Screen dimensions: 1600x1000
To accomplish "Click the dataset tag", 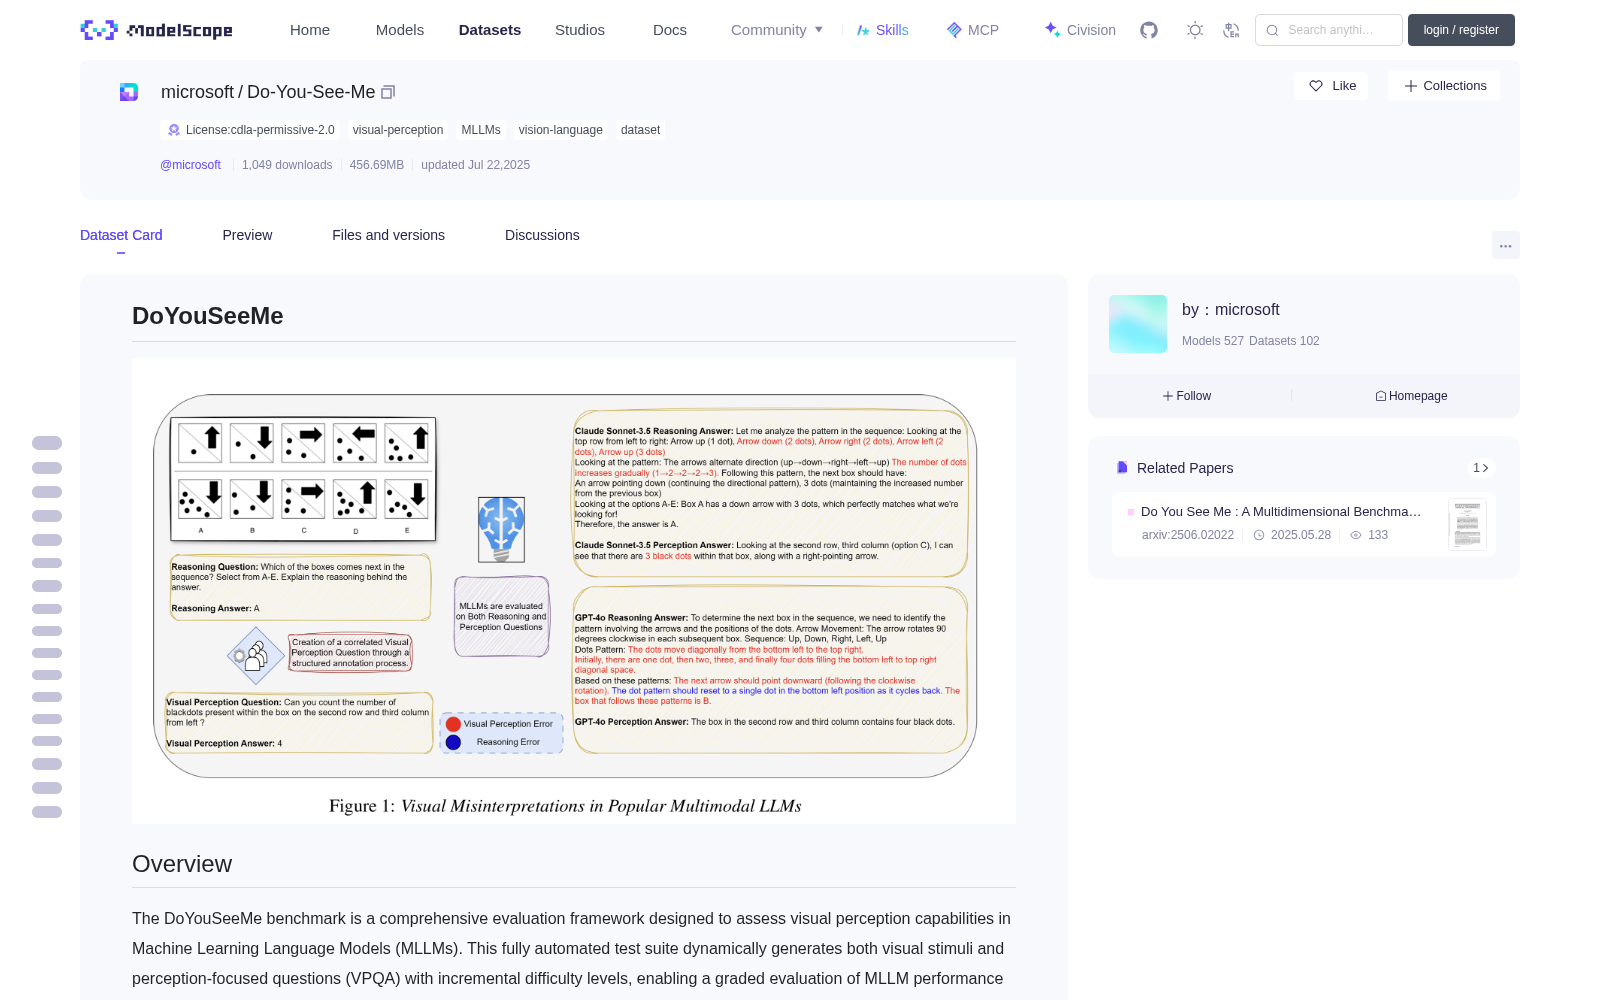I will tap(640, 130).
